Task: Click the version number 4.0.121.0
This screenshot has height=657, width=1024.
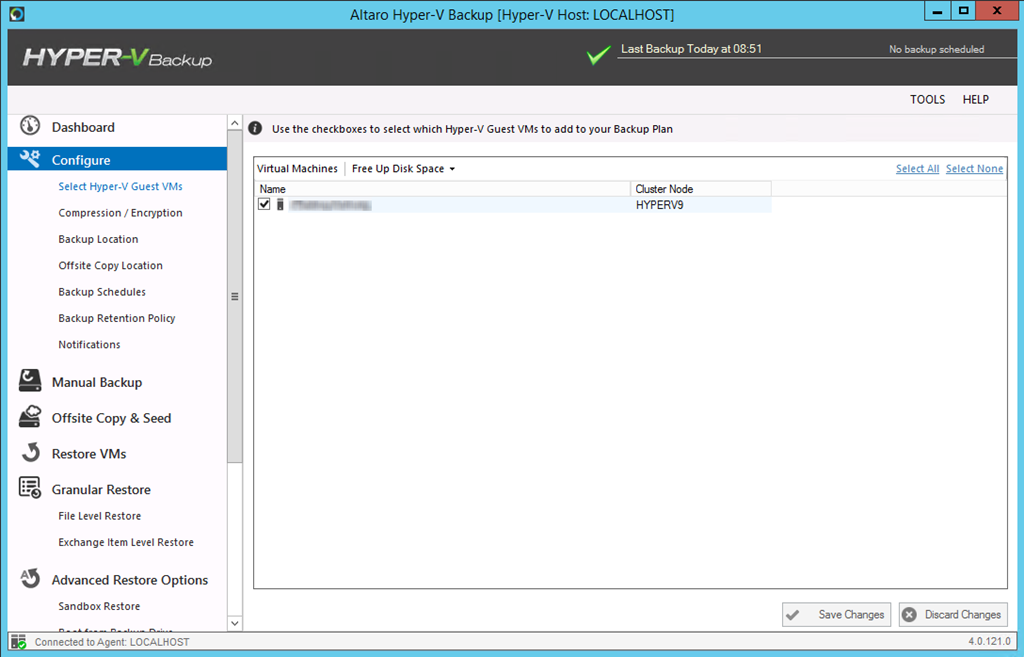Action: [989, 641]
